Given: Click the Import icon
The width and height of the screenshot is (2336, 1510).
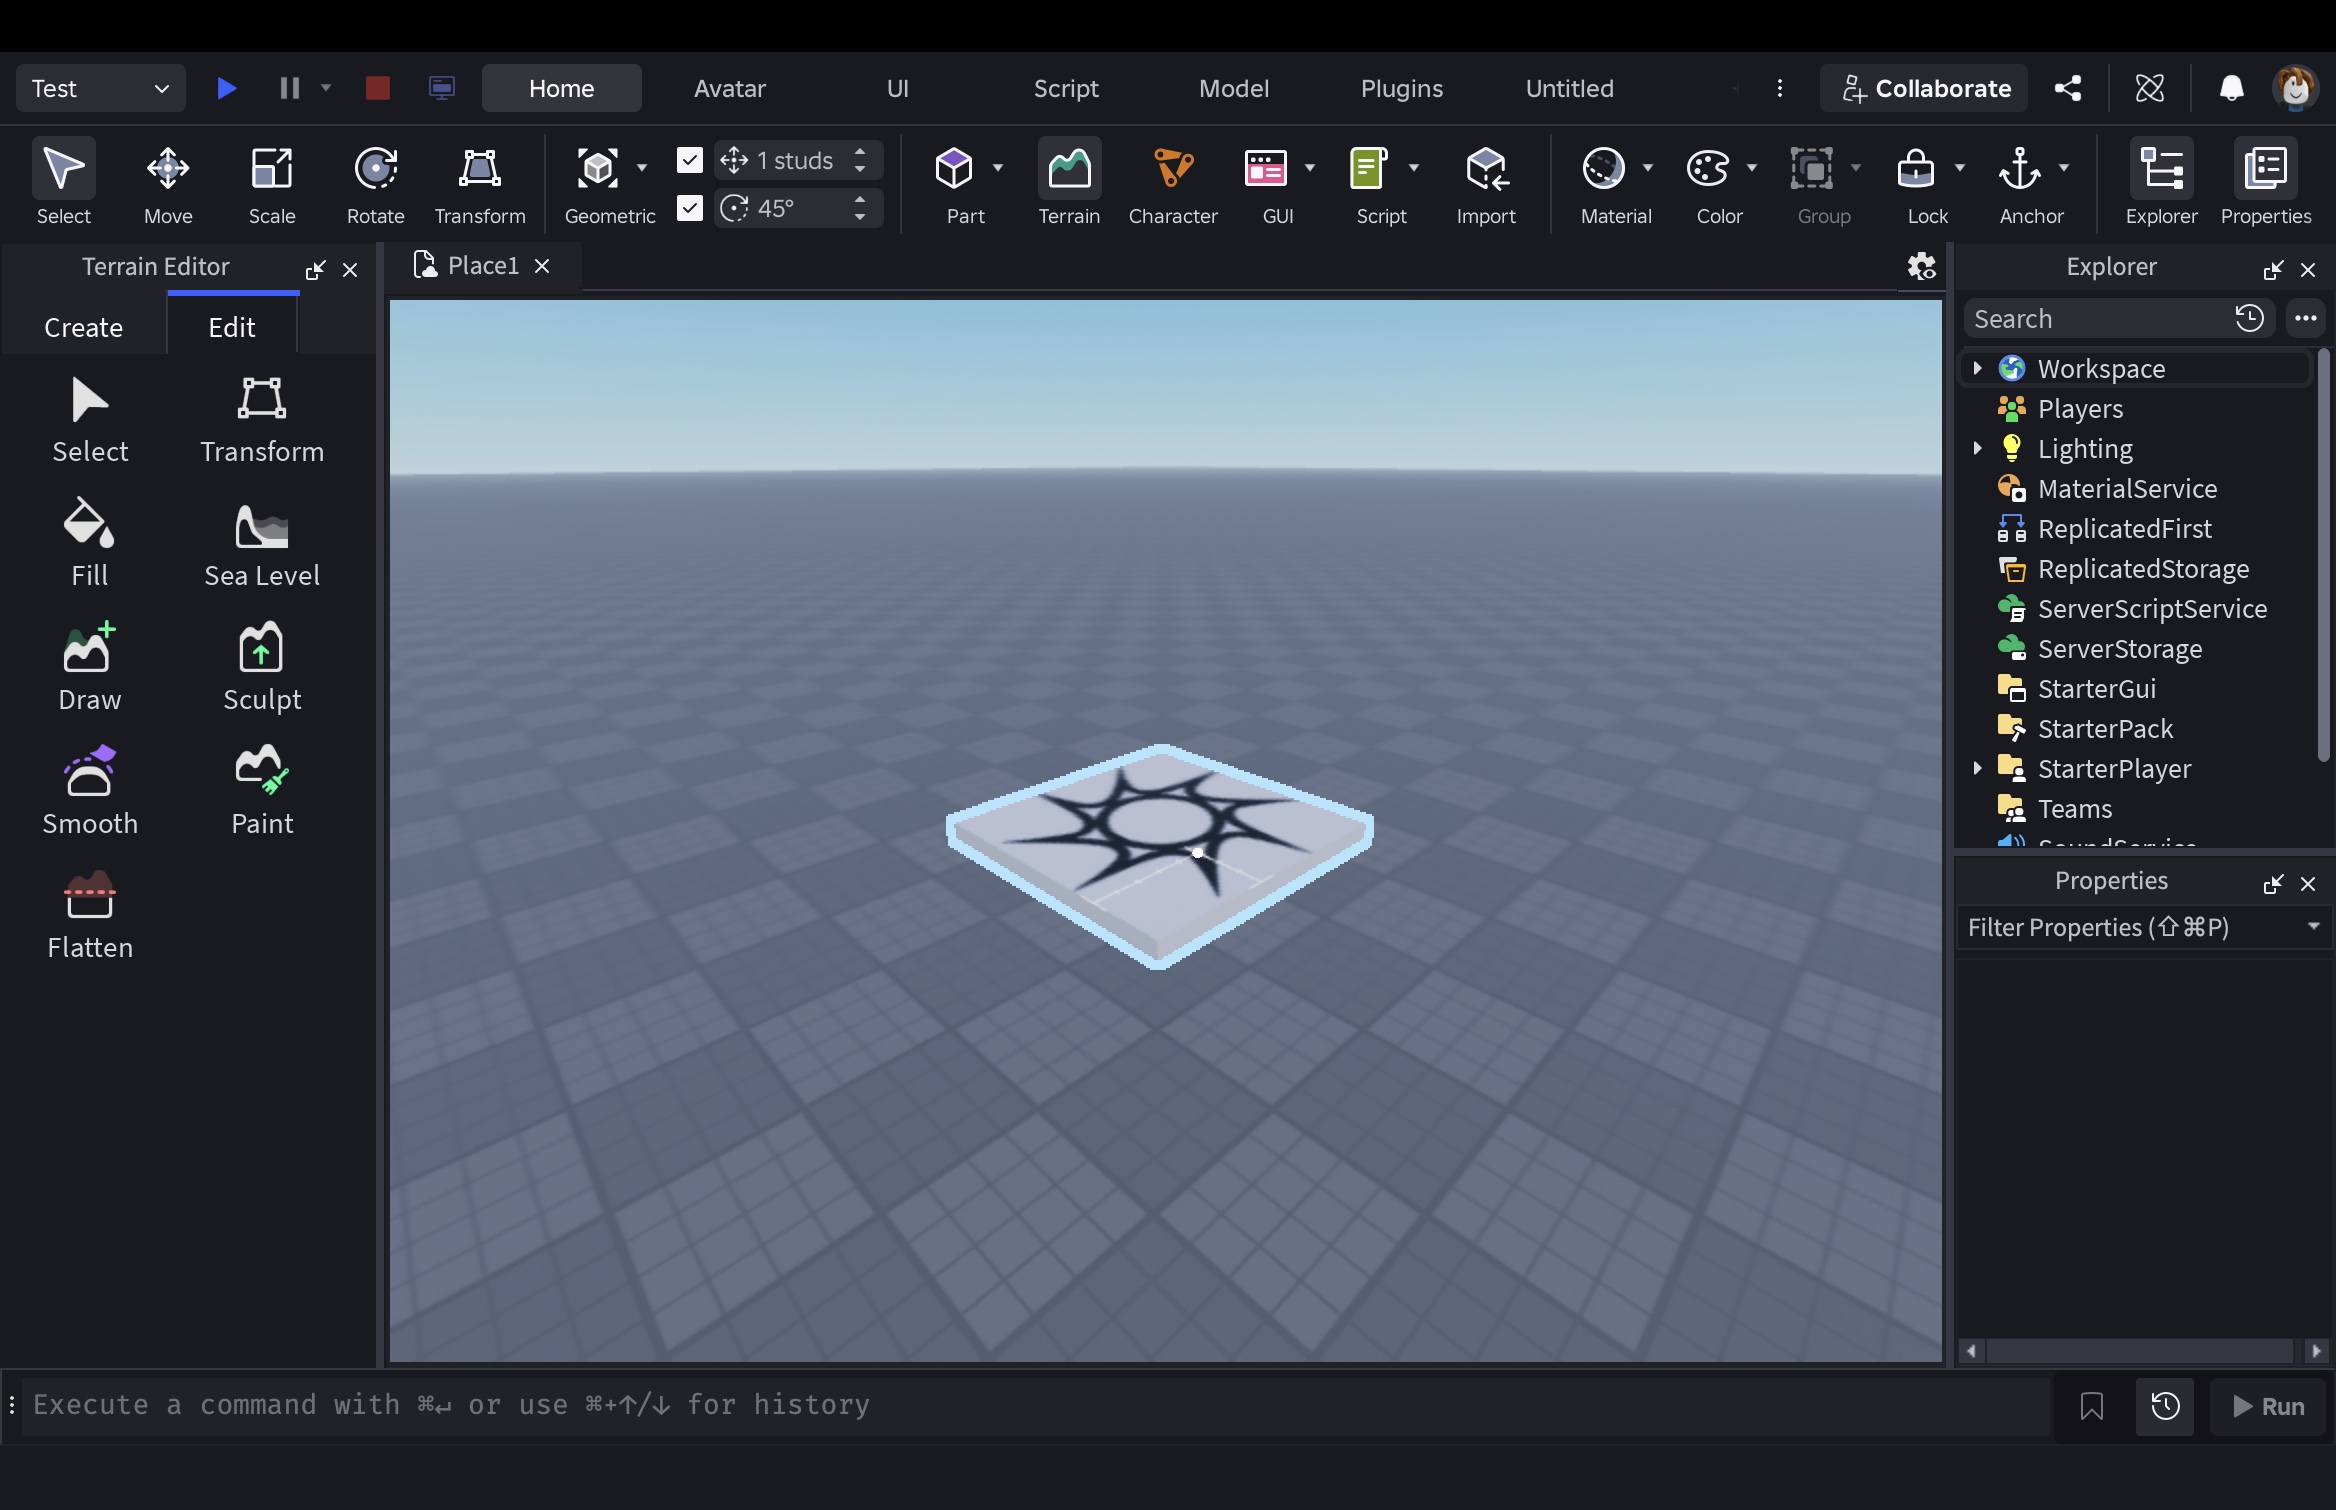Looking at the screenshot, I should 1486,183.
